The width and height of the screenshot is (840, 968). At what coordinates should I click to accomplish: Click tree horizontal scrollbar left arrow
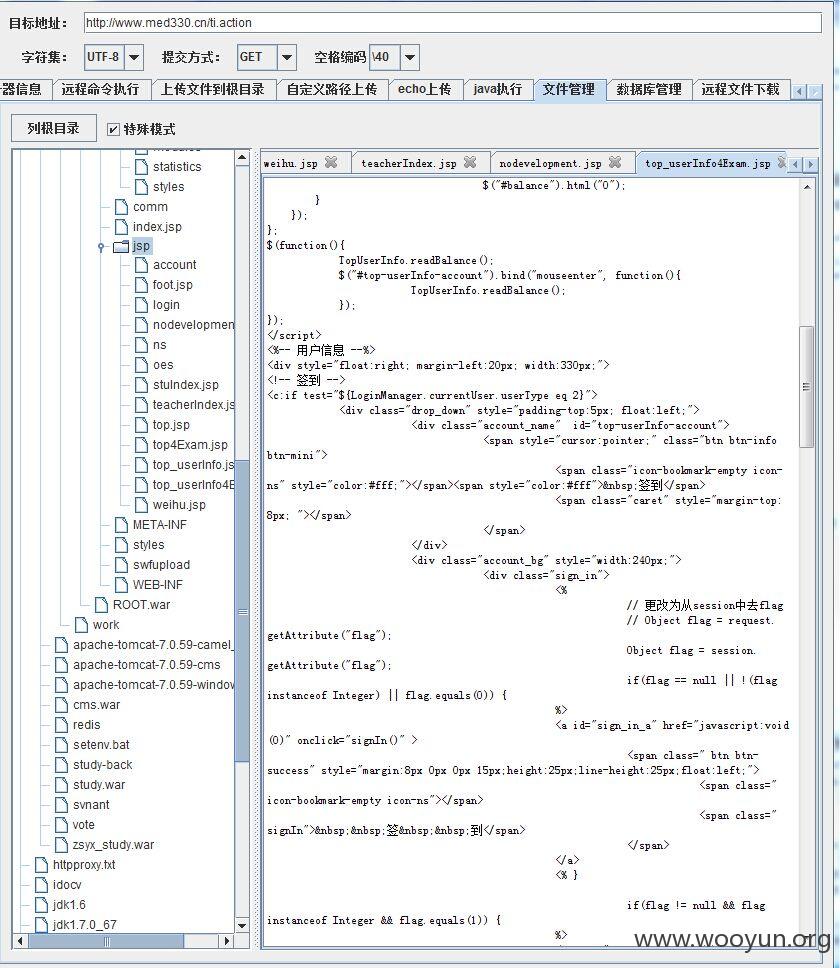(20, 941)
